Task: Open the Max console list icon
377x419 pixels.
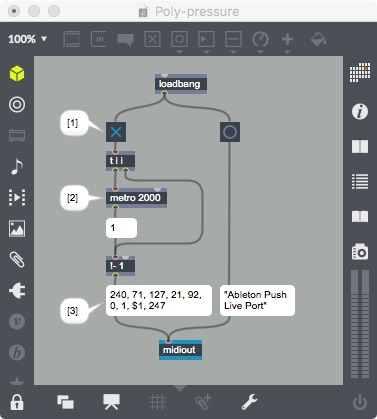Action: pos(360,182)
